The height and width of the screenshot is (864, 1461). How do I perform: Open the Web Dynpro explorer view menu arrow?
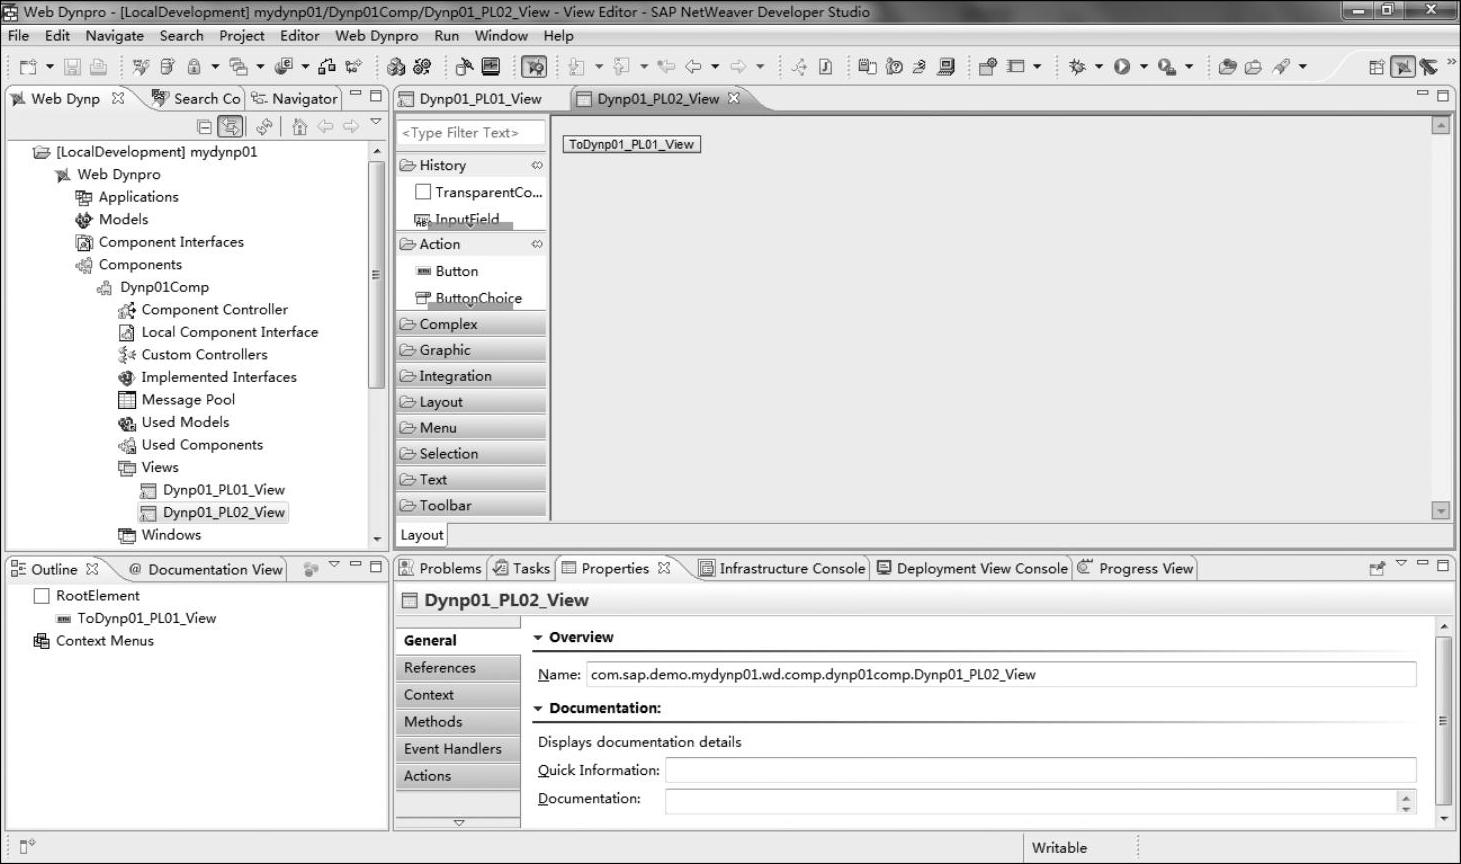[x=376, y=122]
